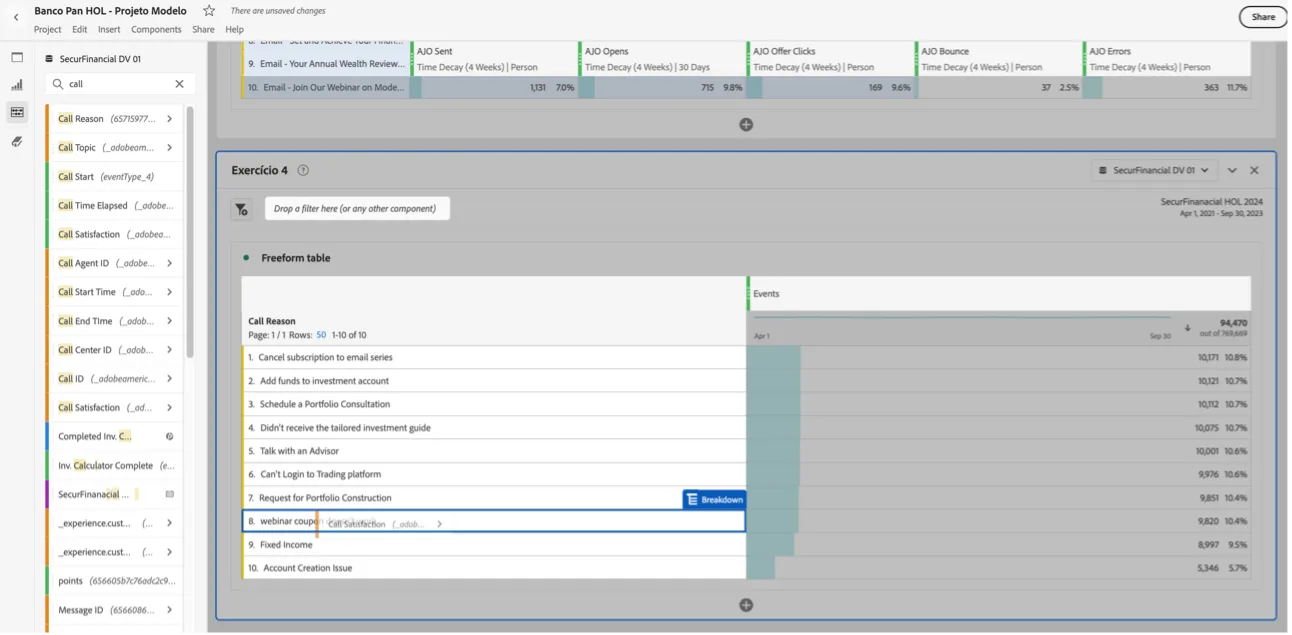The width and height of the screenshot is (1292, 635).
Task: Open the Help menu
Action: pyautogui.click(x=234, y=30)
